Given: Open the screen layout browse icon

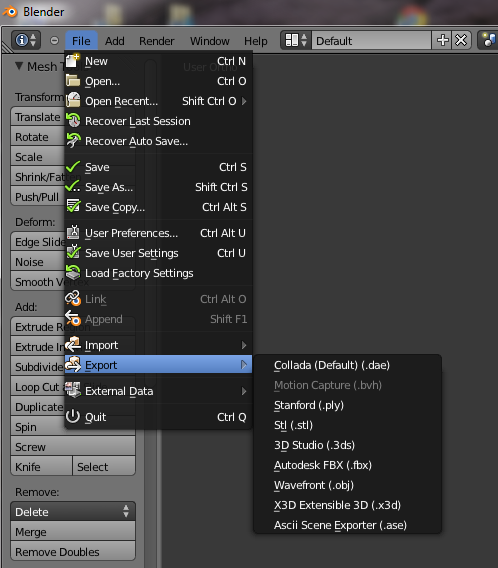Looking at the screenshot, I should click(296, 40).
